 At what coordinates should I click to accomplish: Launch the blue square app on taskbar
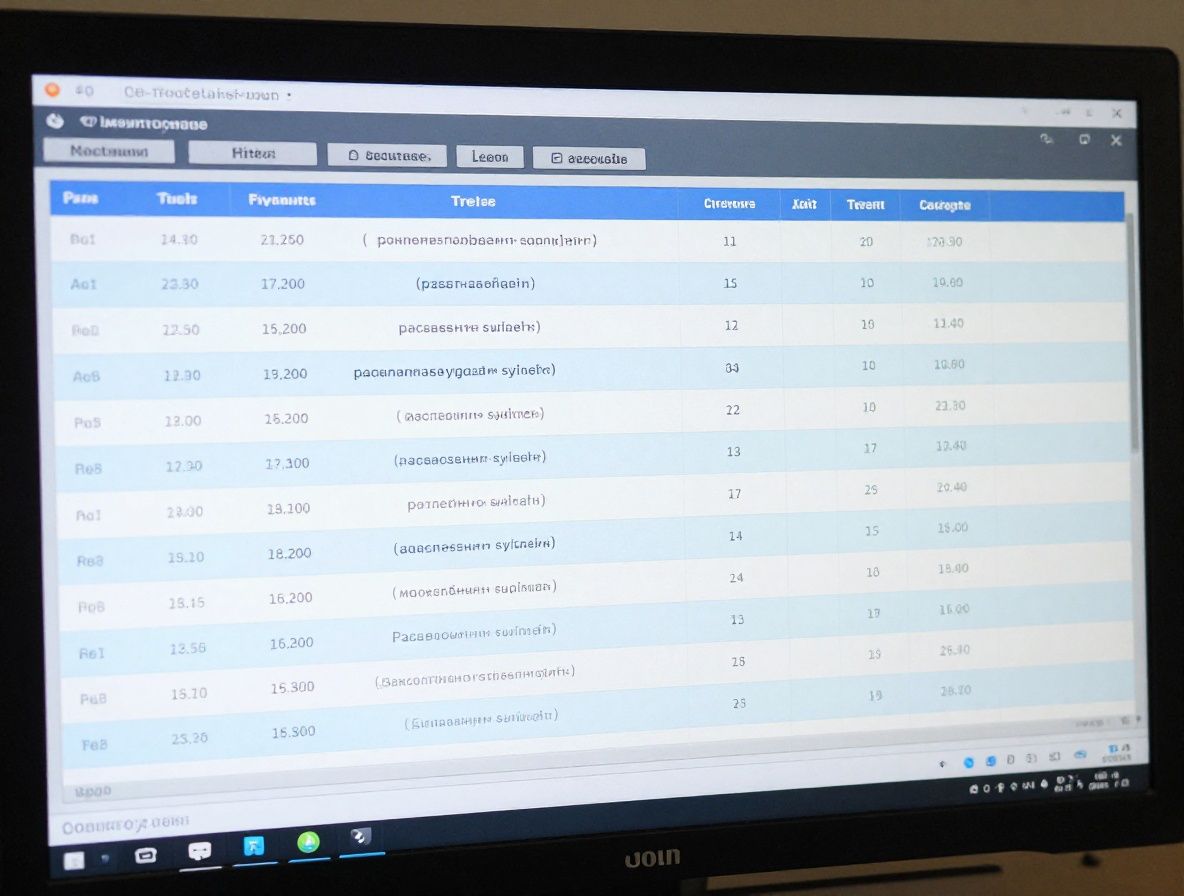point(254,846)
